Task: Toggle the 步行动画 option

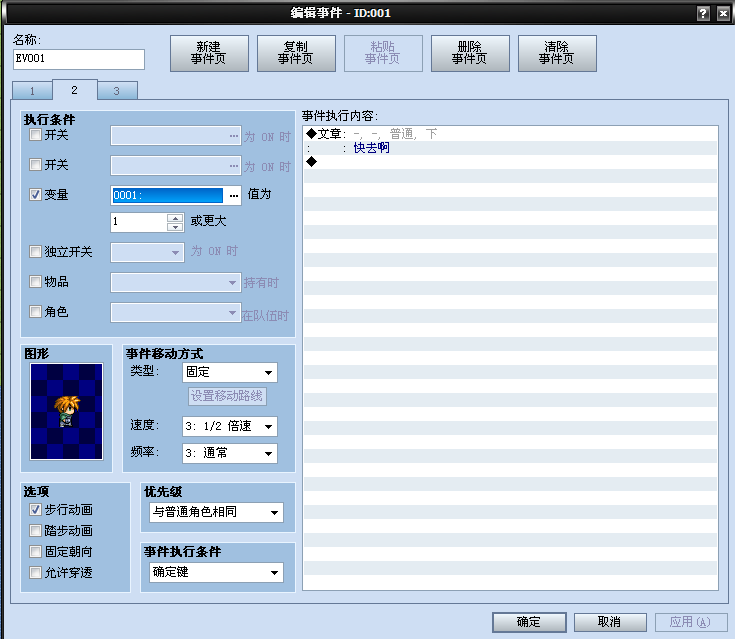Action: (35, 510)
